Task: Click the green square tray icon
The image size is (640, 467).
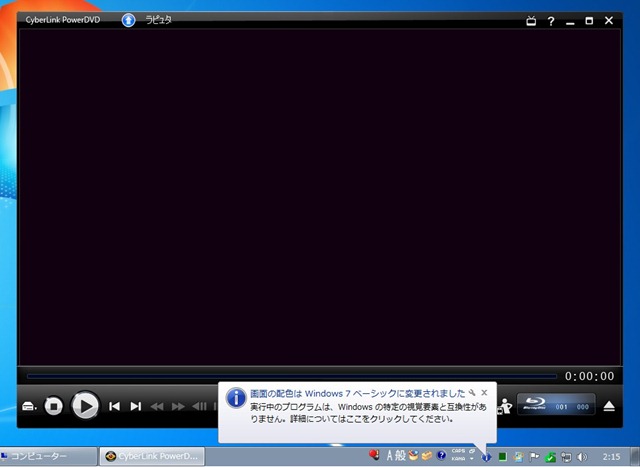Action: pos(502,457)
